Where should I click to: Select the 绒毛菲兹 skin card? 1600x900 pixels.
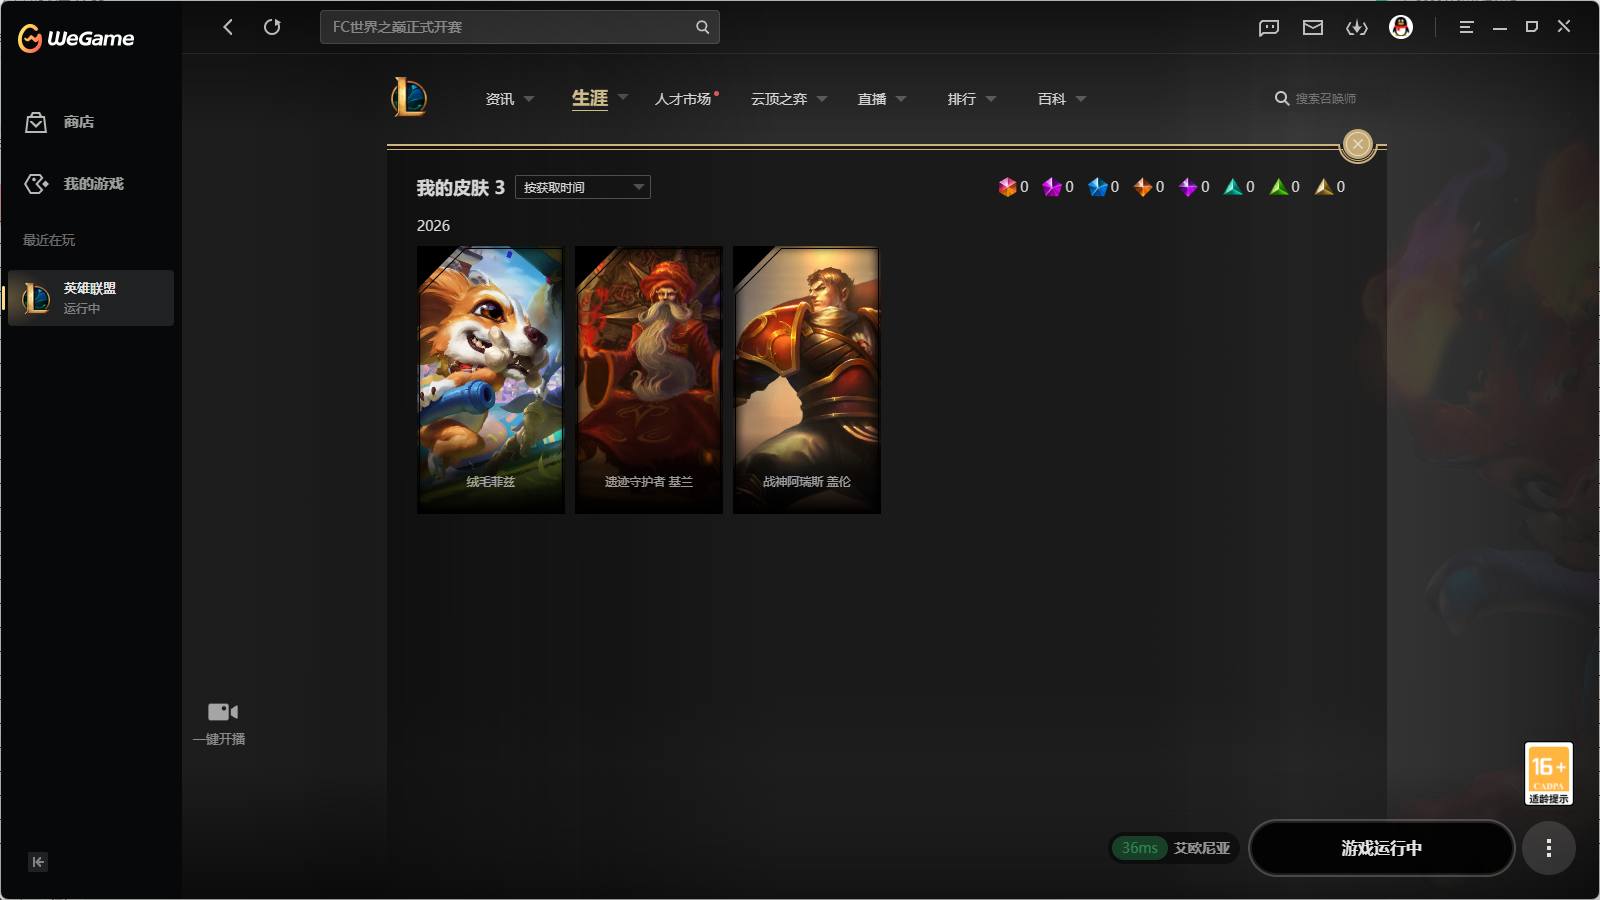[x=491, y=380]
